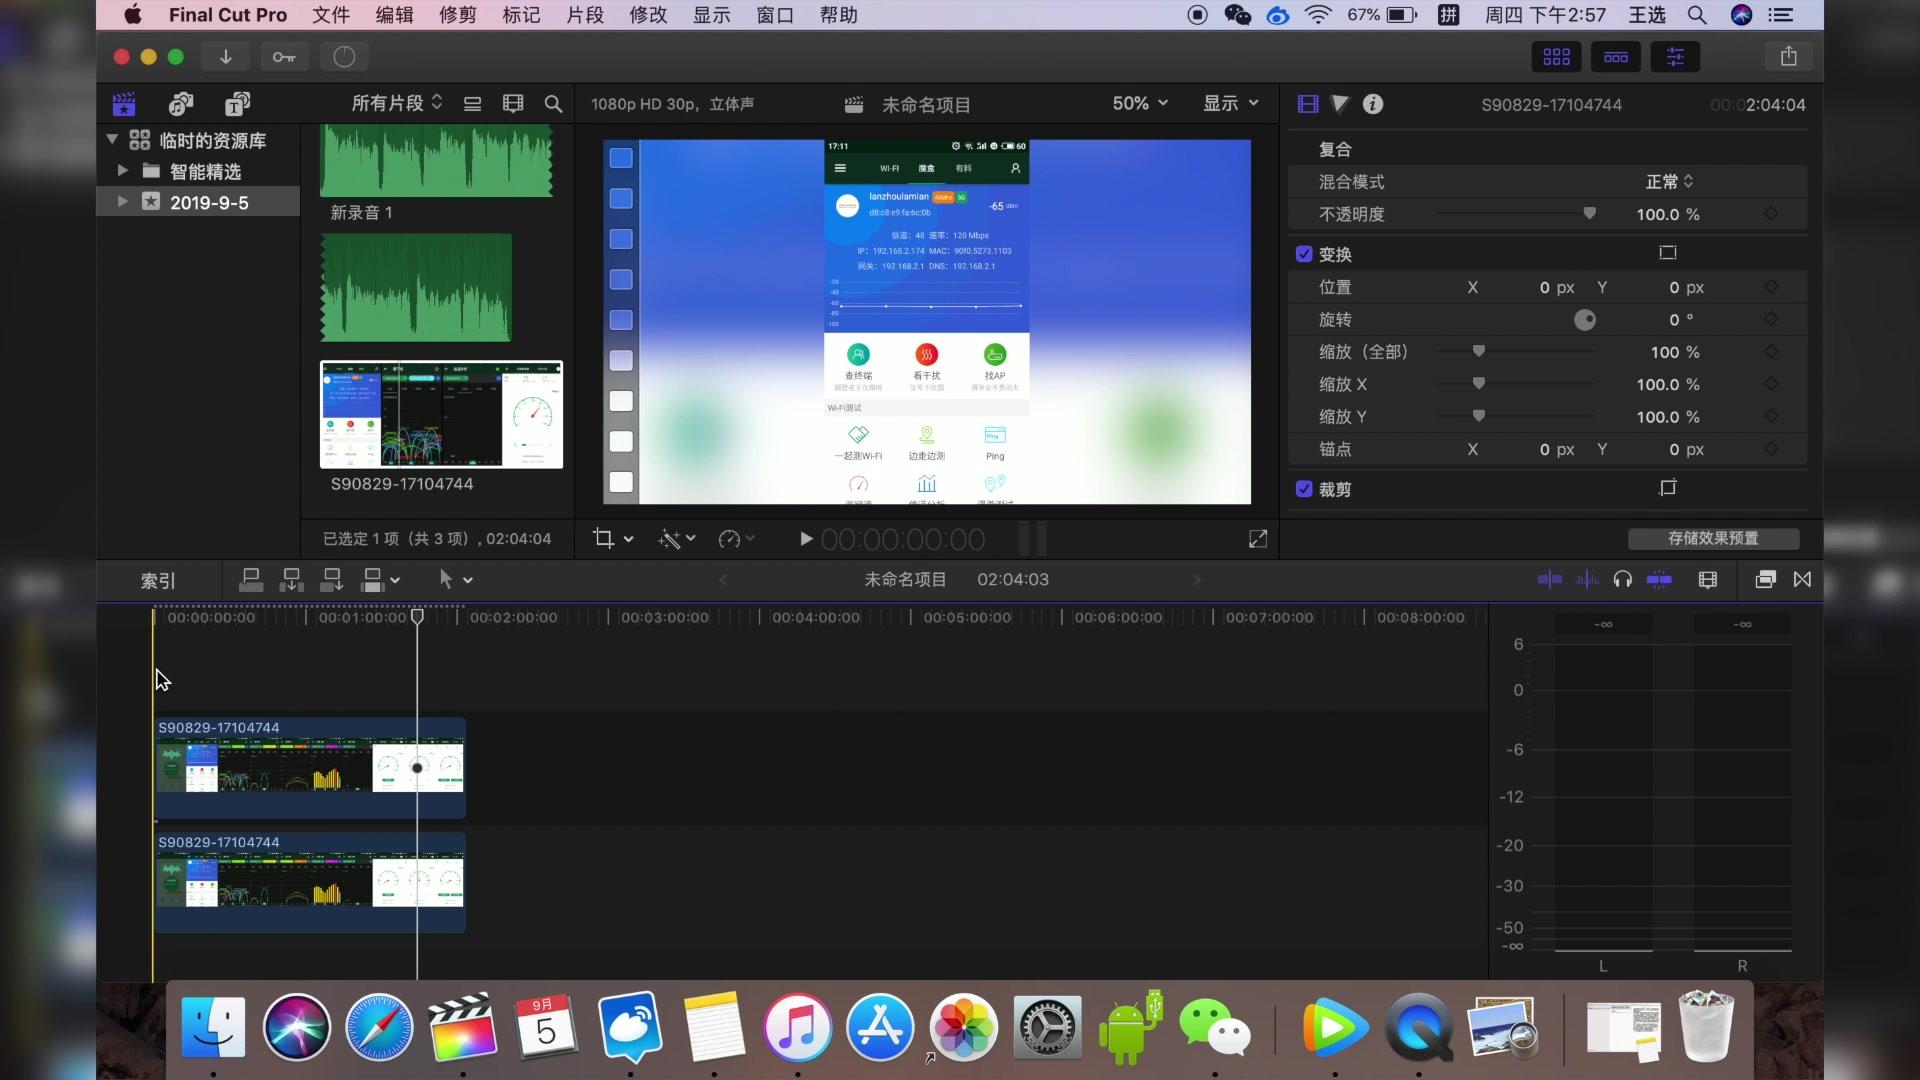
Task: Open the 片段 menu
Action: [x=585, y=15]
